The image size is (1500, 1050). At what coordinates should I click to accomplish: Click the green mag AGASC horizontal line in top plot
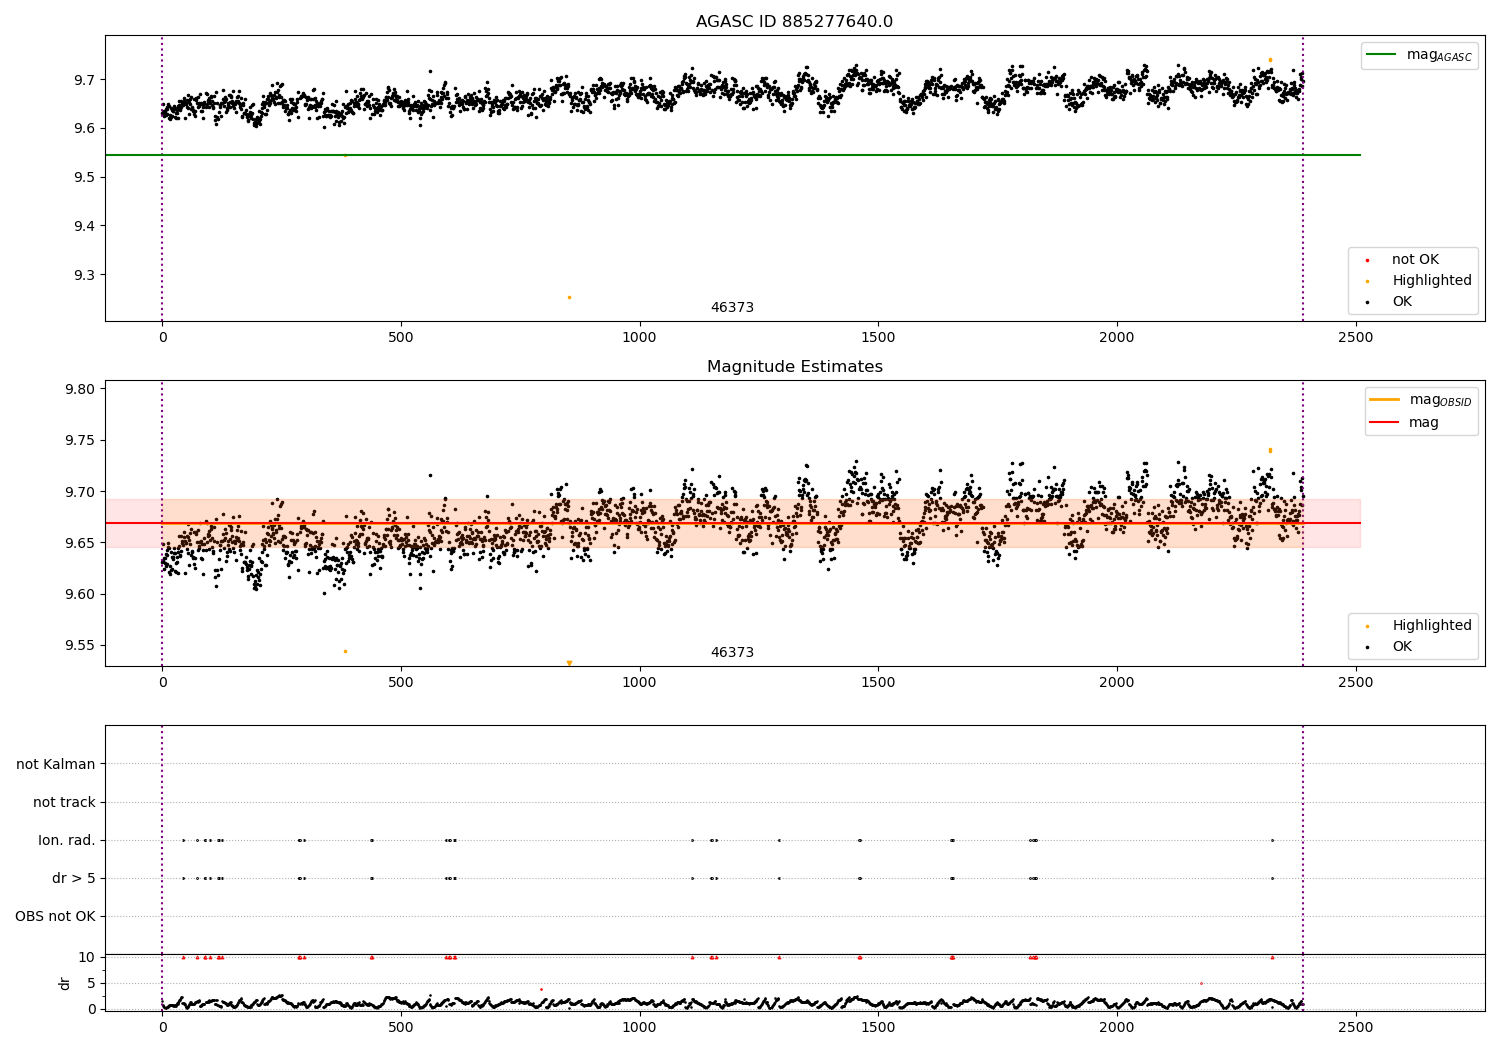(x=733, y=155)
